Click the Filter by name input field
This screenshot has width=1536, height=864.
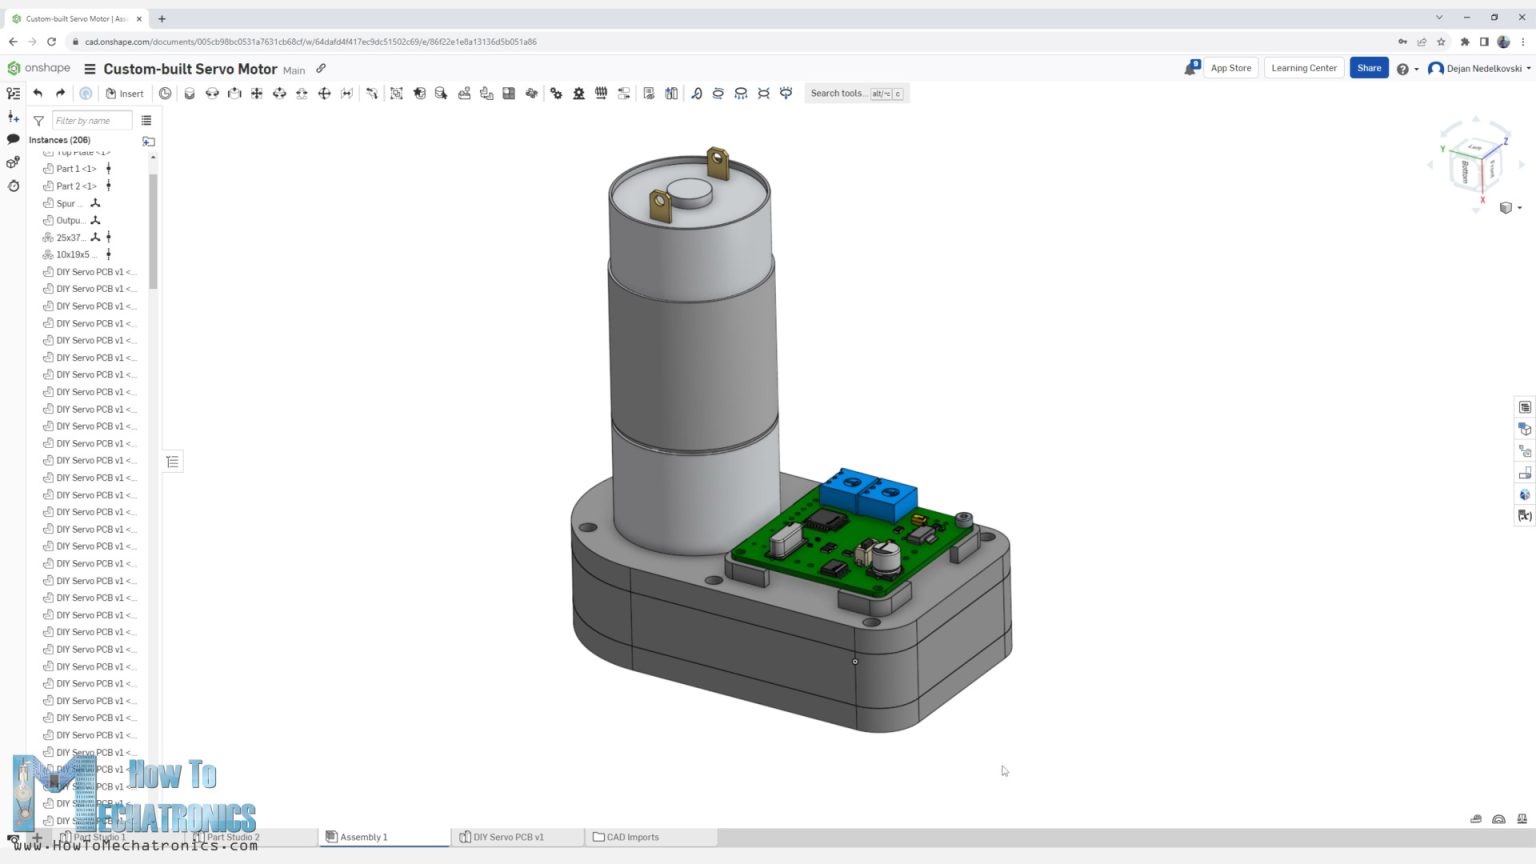point(91,120)
